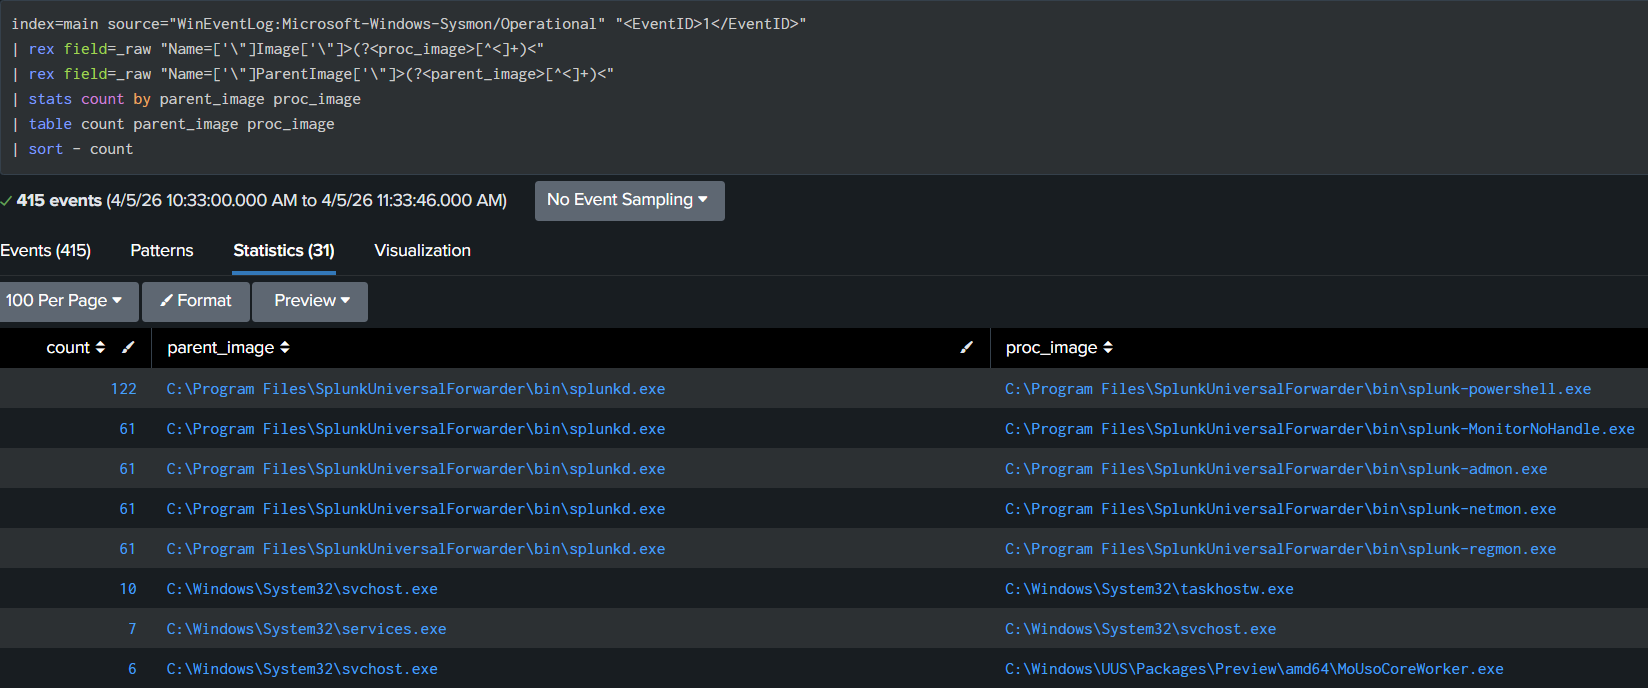Open the Preview dropdown
This screenshot has height=688, width=1648.
(311, 301)
